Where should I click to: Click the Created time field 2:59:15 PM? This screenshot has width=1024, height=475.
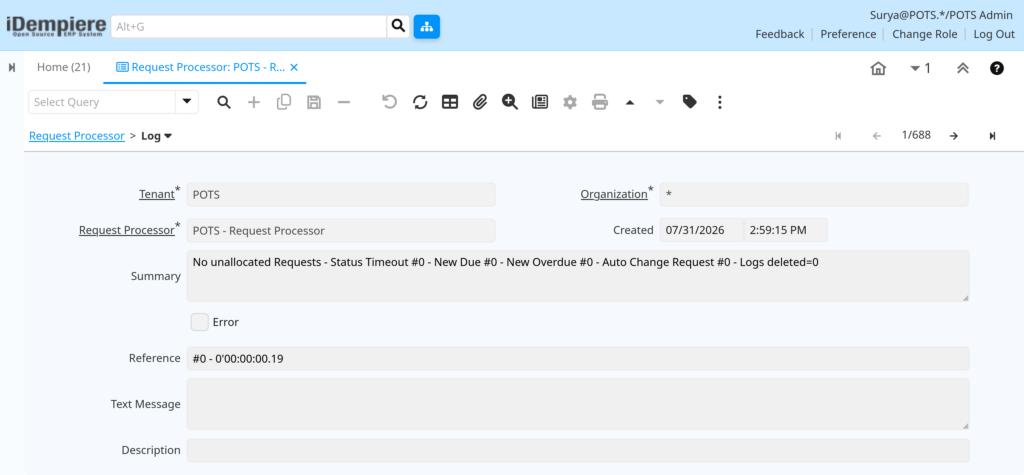point(786,230)
